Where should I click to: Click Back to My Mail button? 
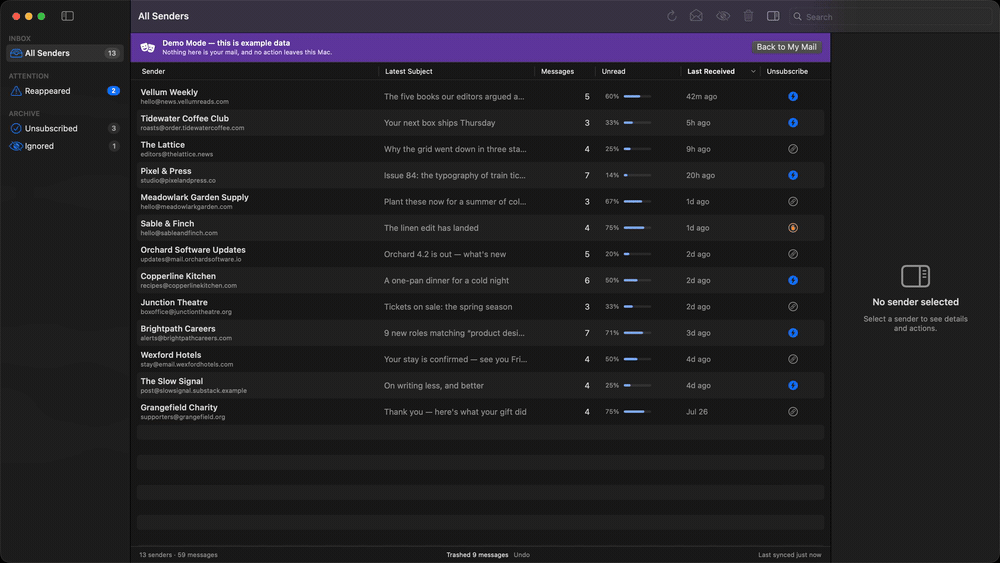[x=786, y=47]
